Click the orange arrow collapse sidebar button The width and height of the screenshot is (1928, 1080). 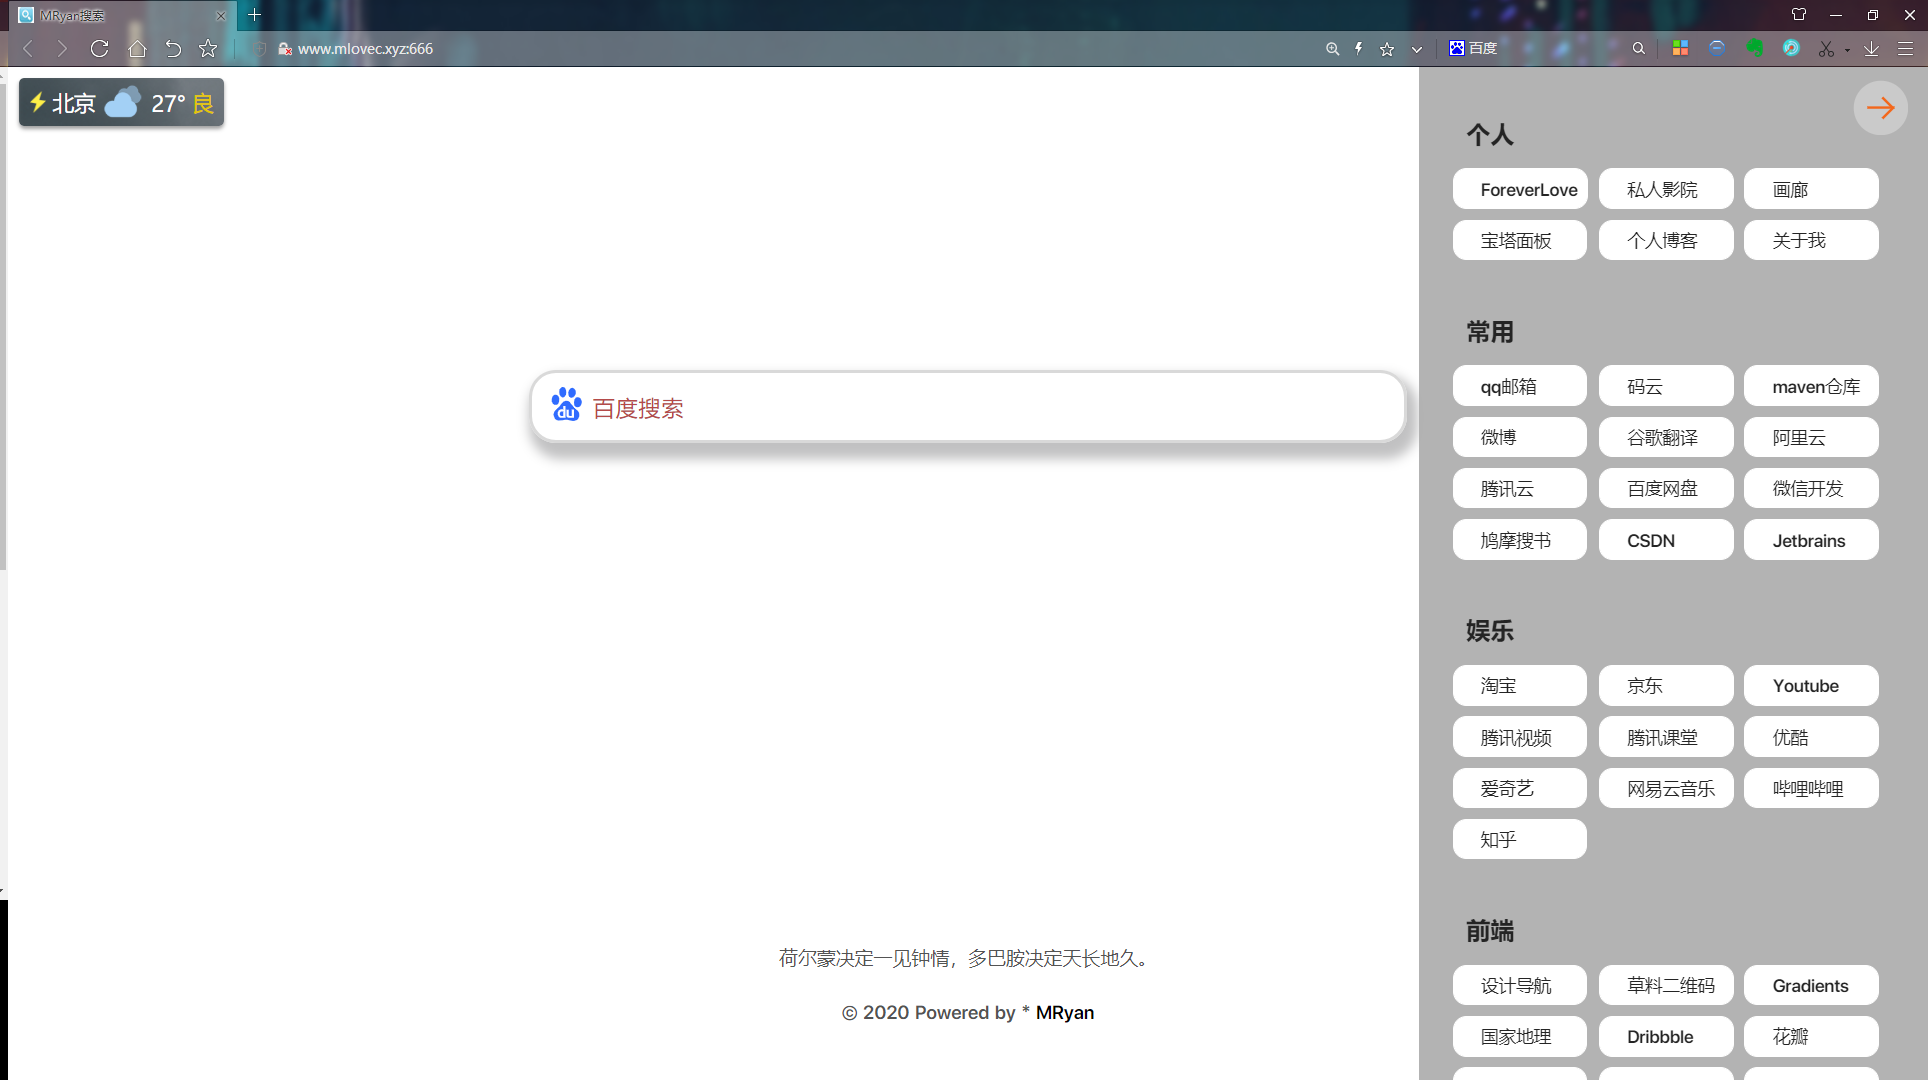point(1880,108)
